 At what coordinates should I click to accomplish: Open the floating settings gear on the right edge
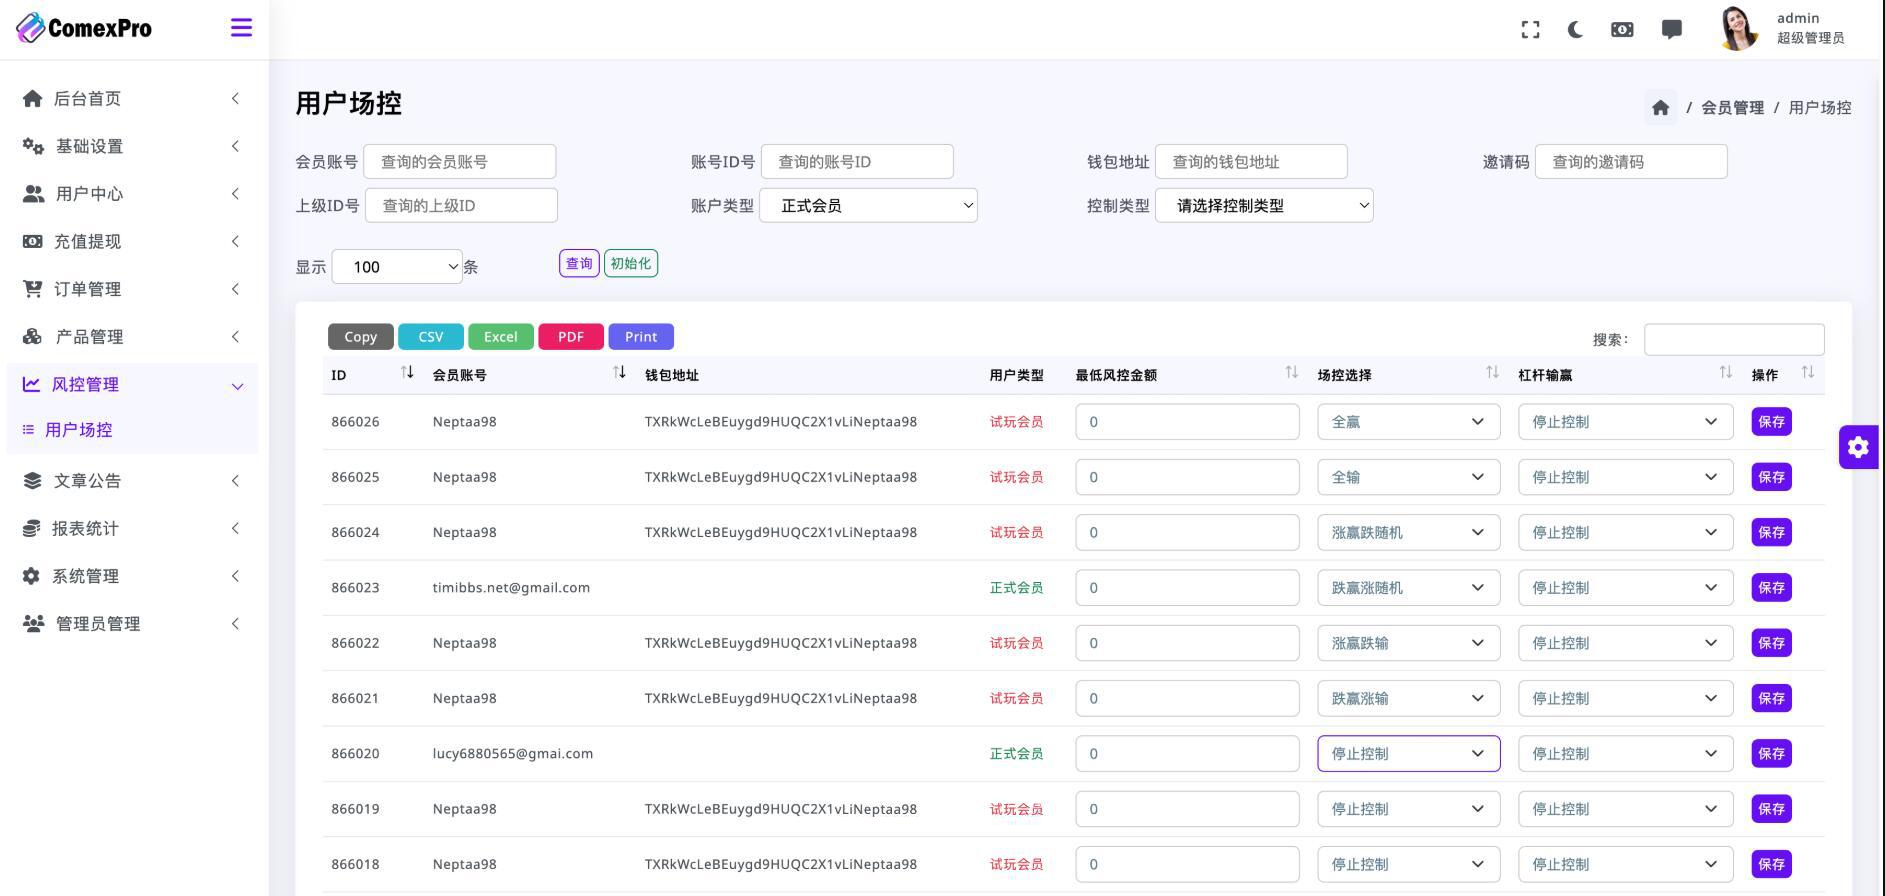coord(1858,447)
